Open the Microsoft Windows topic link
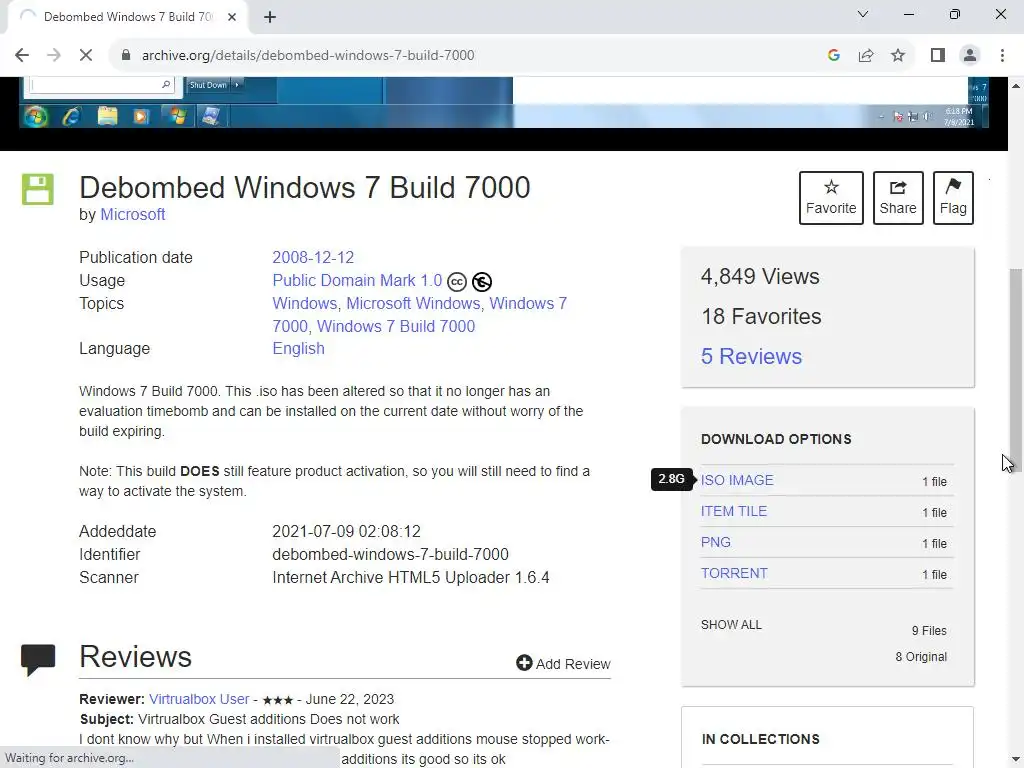 click(413, 303)
